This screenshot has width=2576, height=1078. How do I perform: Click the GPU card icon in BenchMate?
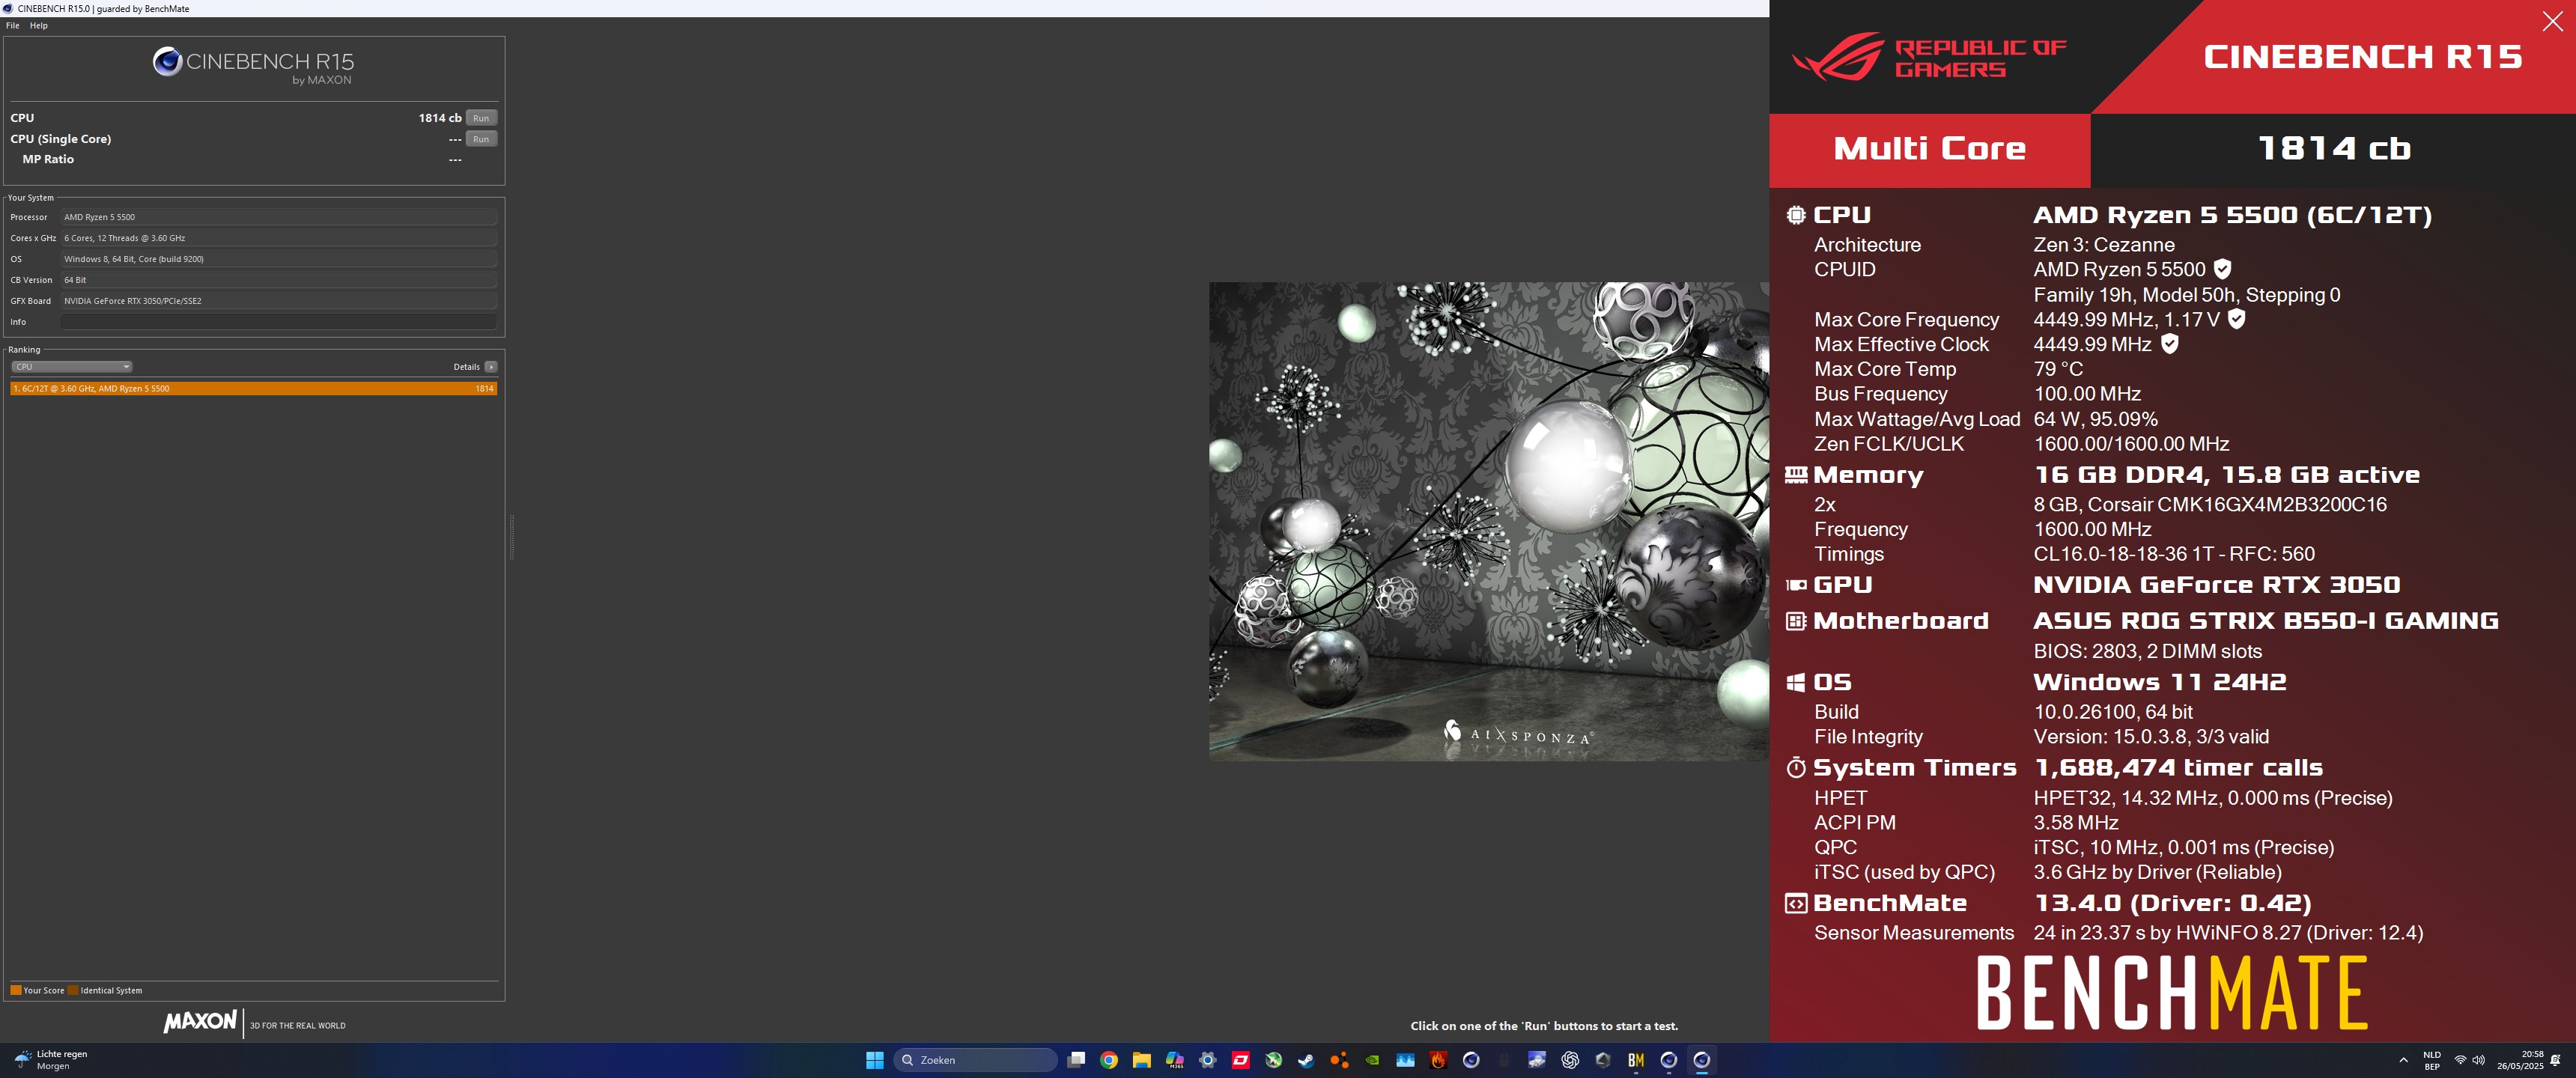tap(1796, 585)
